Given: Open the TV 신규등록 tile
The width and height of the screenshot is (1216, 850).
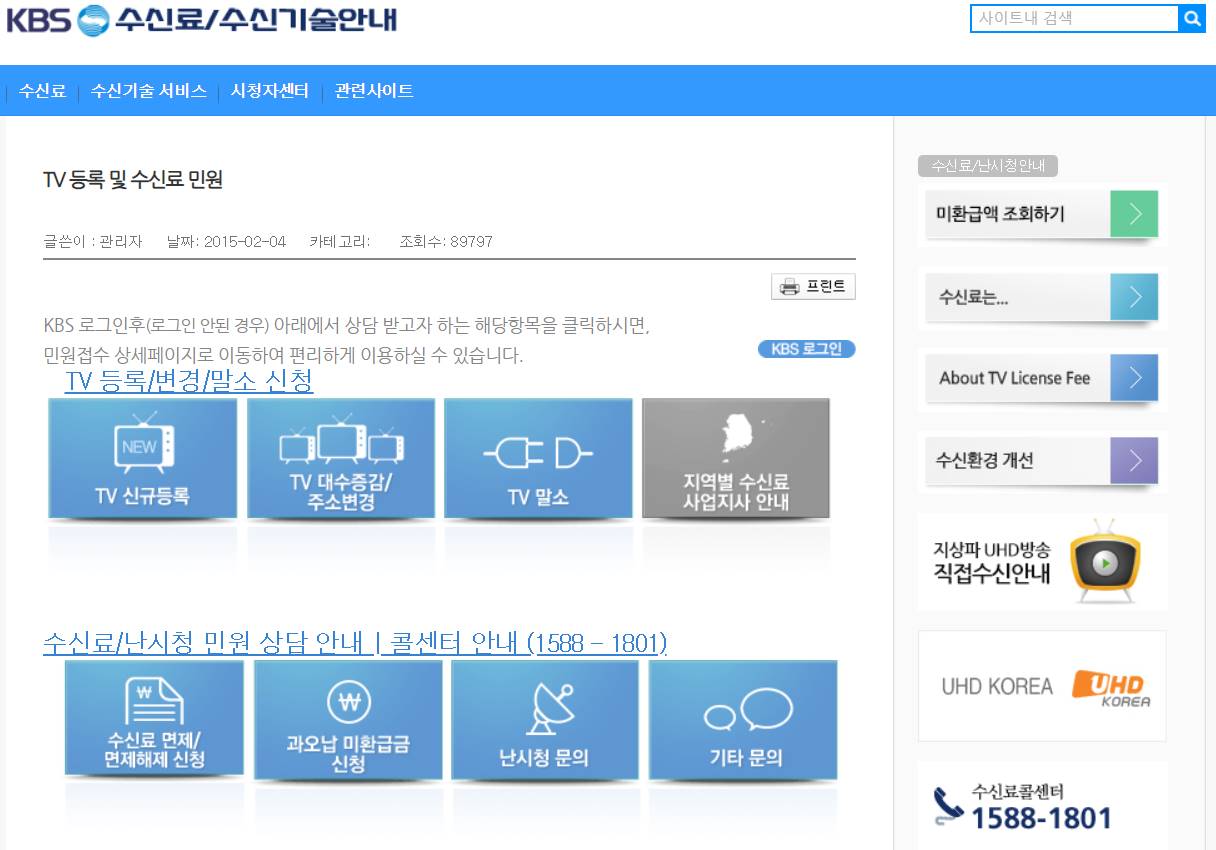Looking at the screenshot, I should coord(143,459).
